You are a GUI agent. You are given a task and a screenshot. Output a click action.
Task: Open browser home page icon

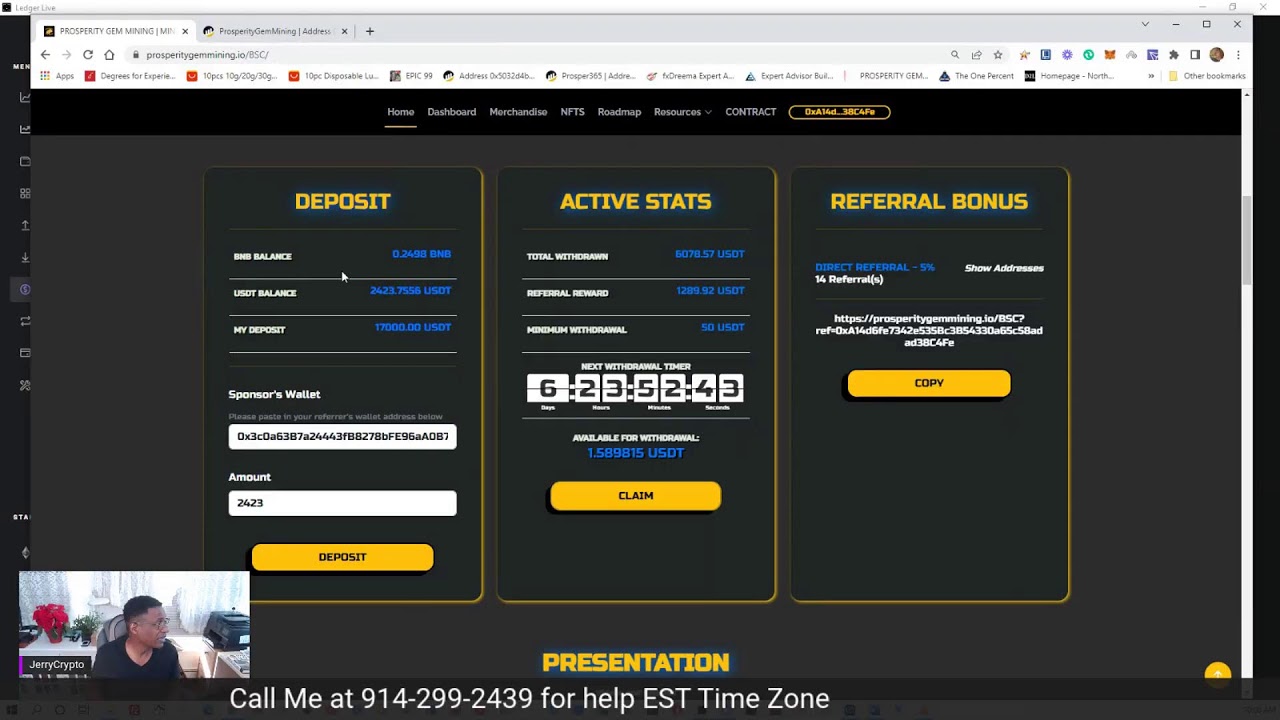(109, 55)
